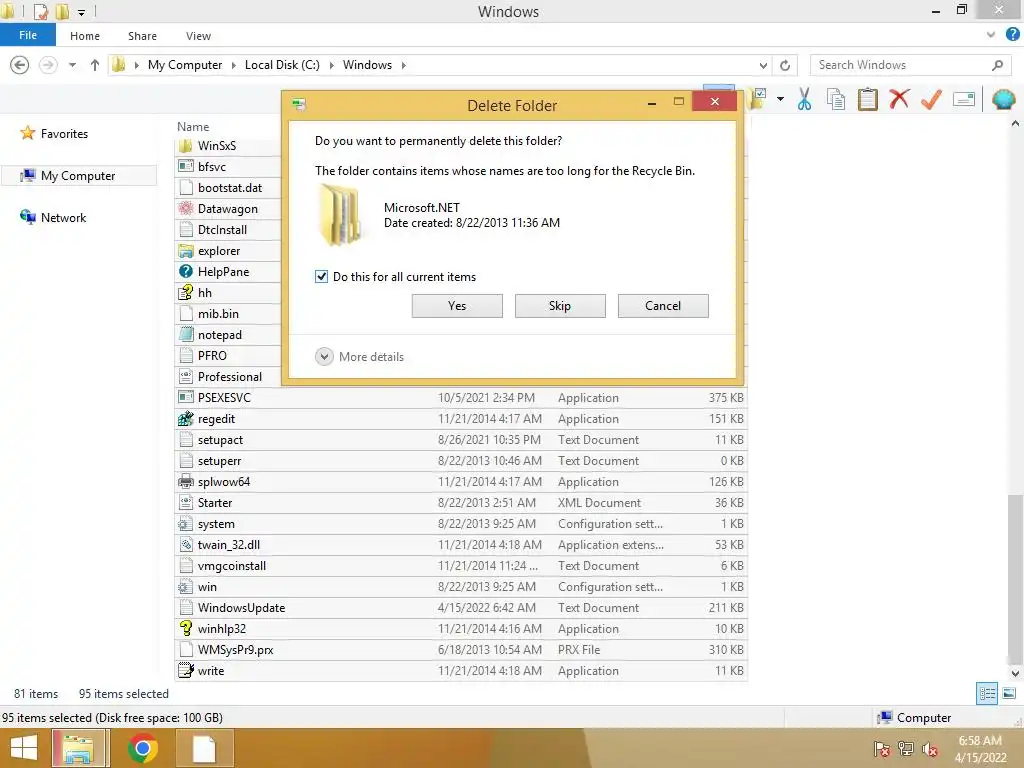This screenshot has height=768, width=1024.
Task: Select the write application icon
Action: tap(186, 670)
